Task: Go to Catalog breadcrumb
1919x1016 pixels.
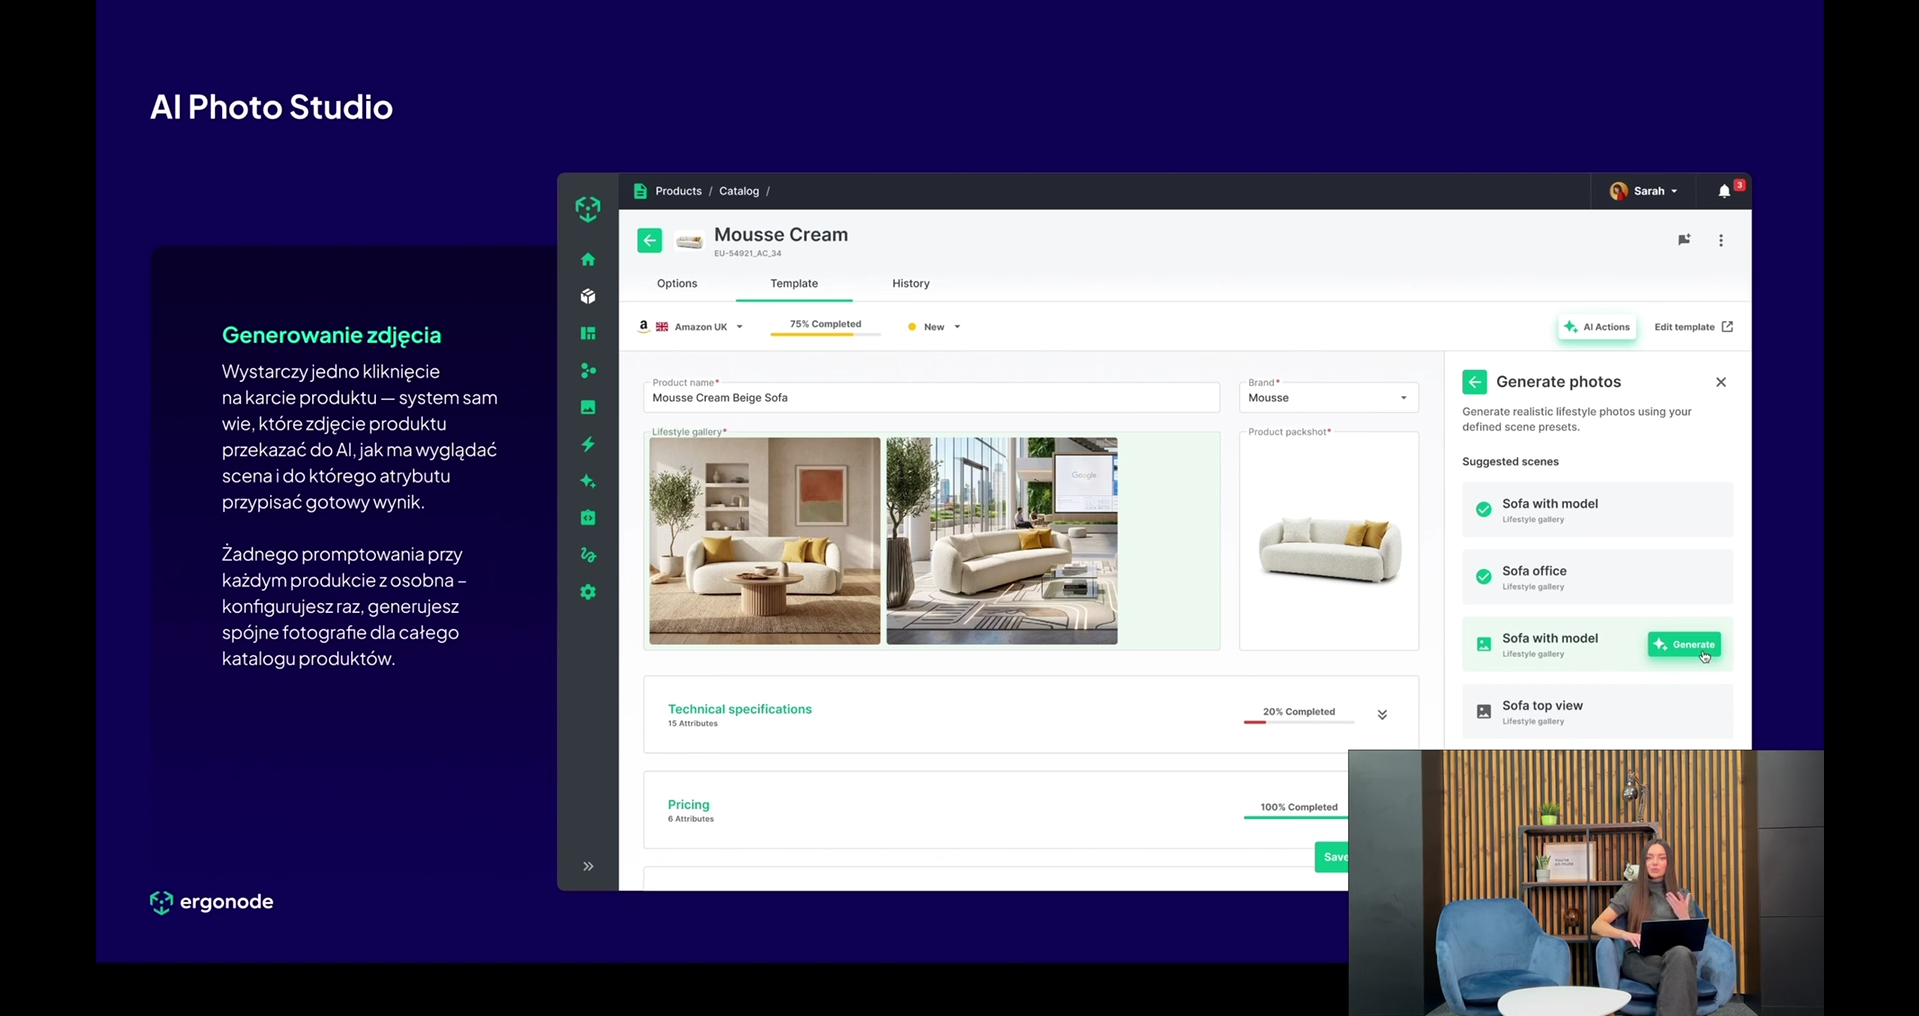Action: [739, 191]
